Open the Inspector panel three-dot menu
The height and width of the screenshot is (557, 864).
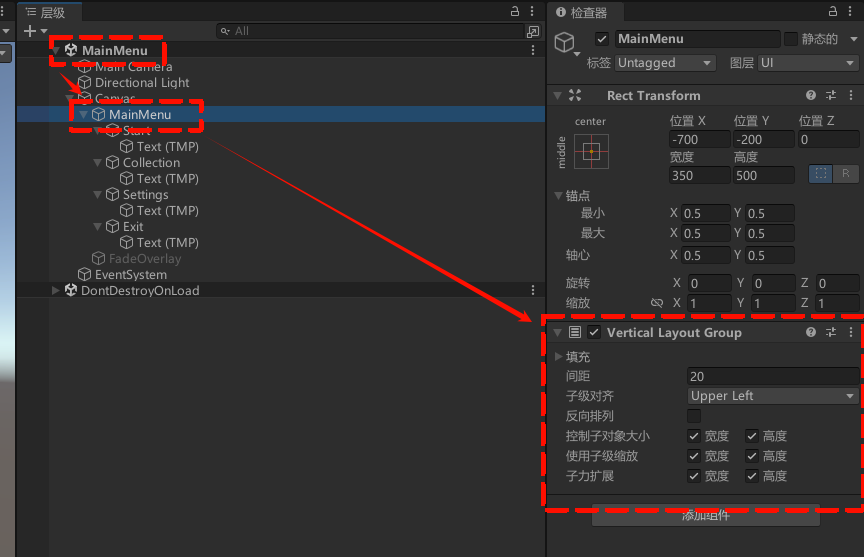tap(850, 11)
